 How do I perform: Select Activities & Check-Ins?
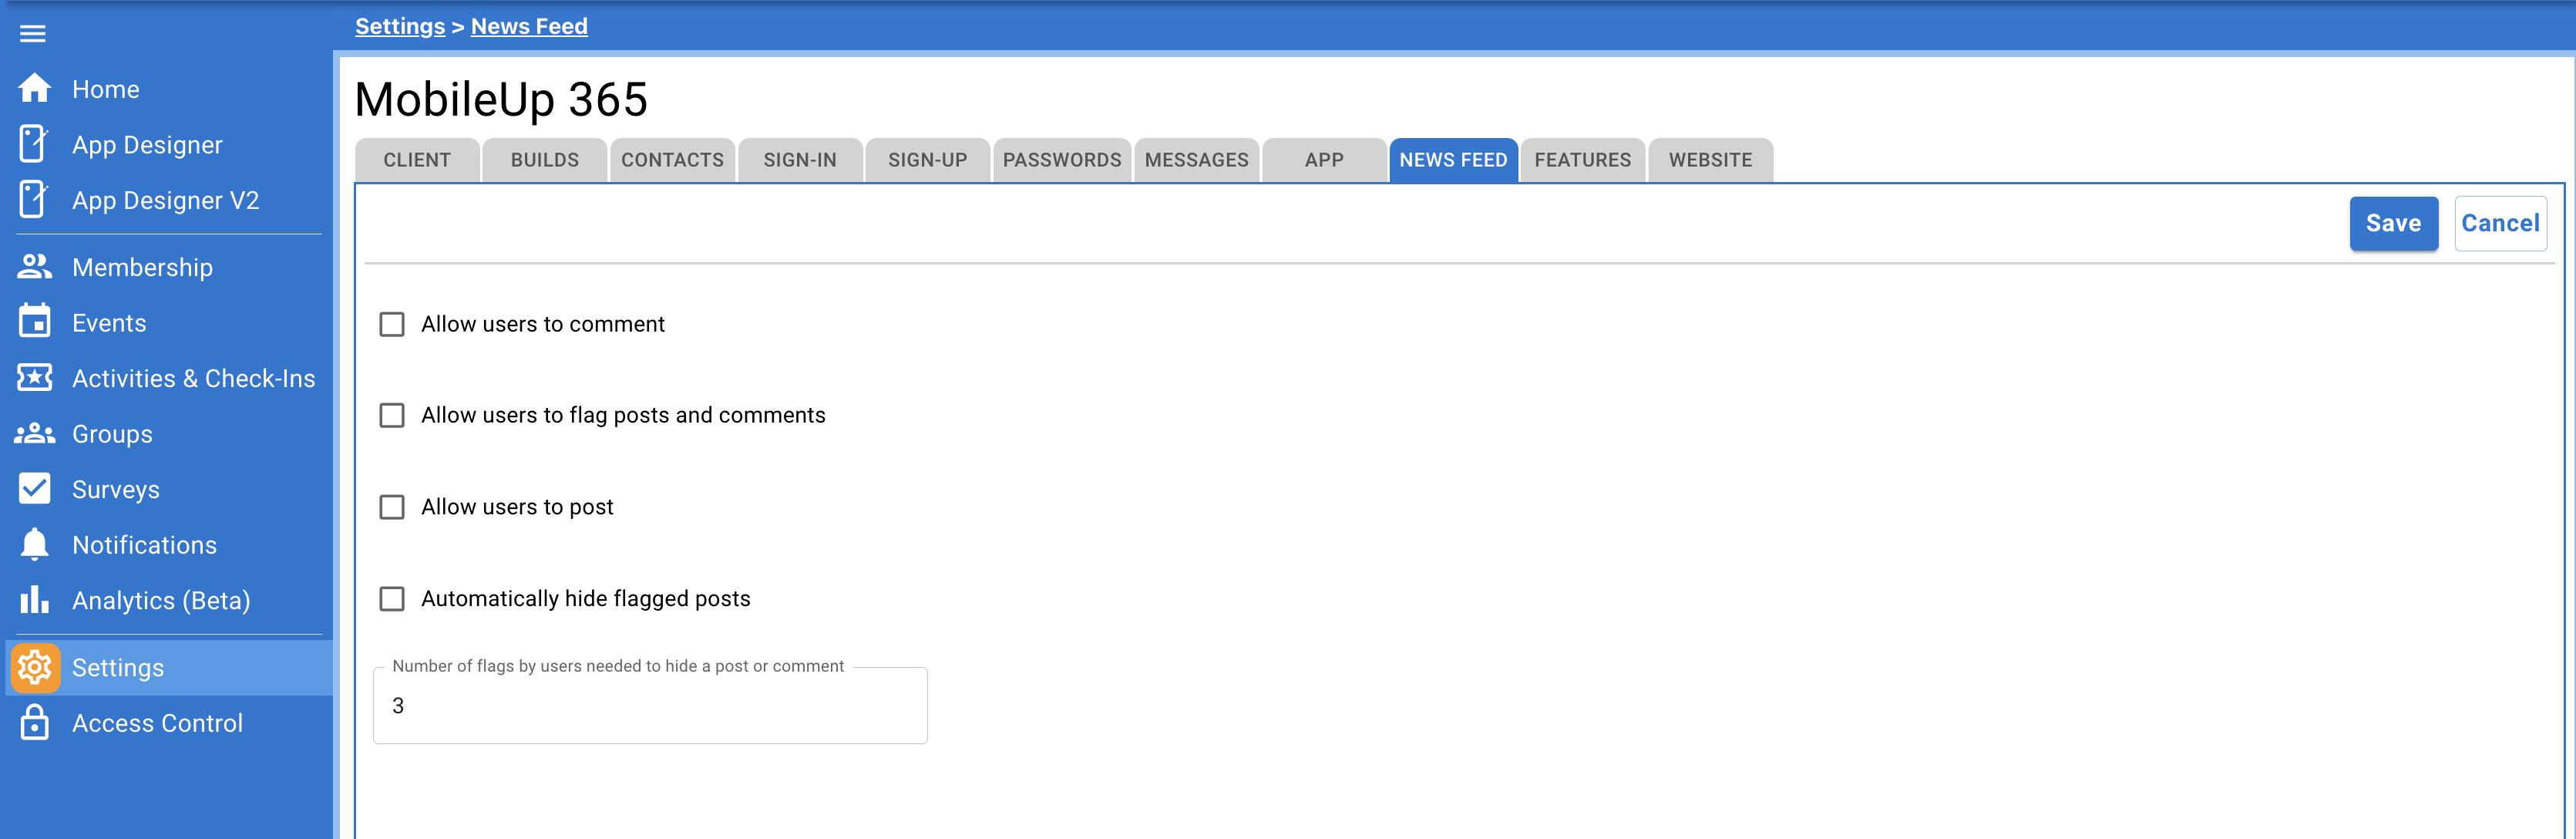tap(194, 378)
